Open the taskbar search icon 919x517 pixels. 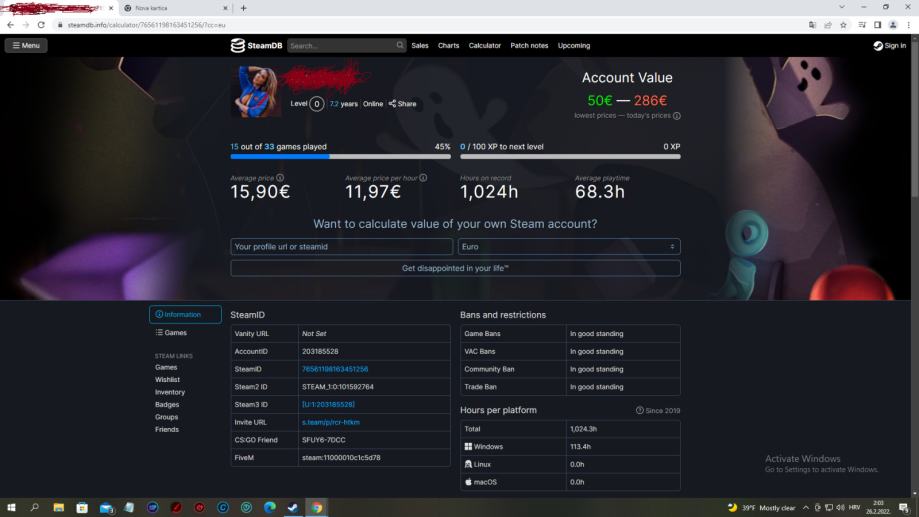click(x=35, y=508)
